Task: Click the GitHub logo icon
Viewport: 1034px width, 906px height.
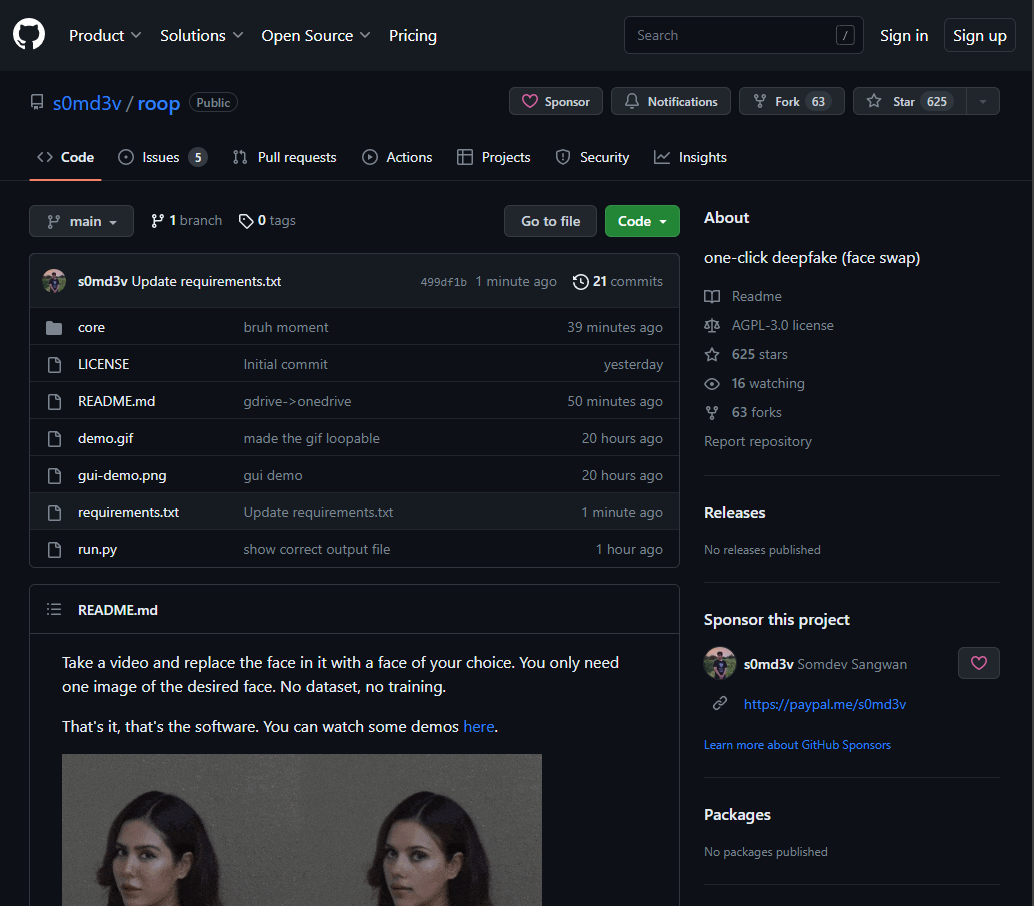Action: (x=29, y=35)
